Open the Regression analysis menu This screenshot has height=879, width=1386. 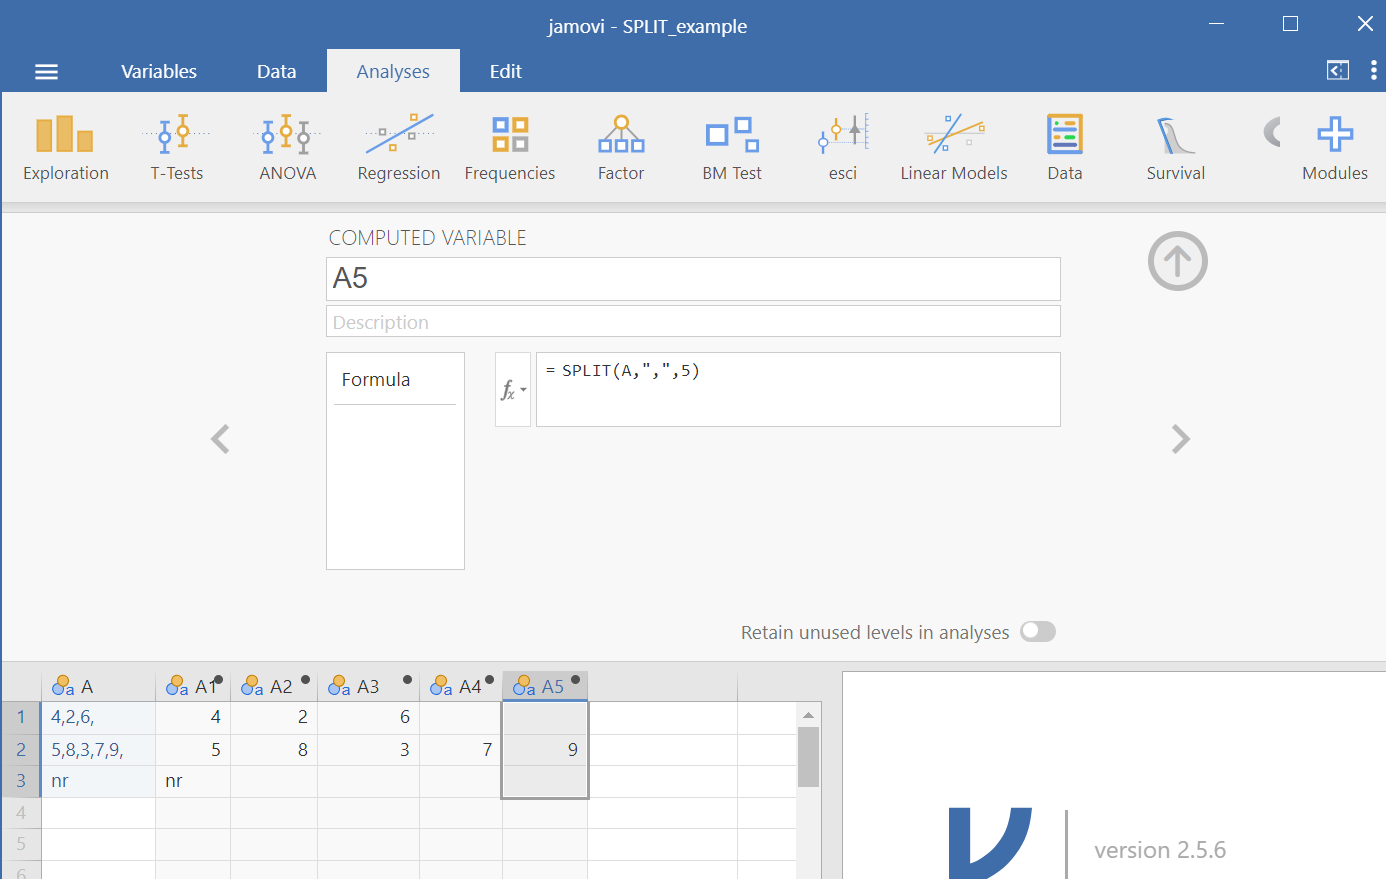click(x=399, y=148)
